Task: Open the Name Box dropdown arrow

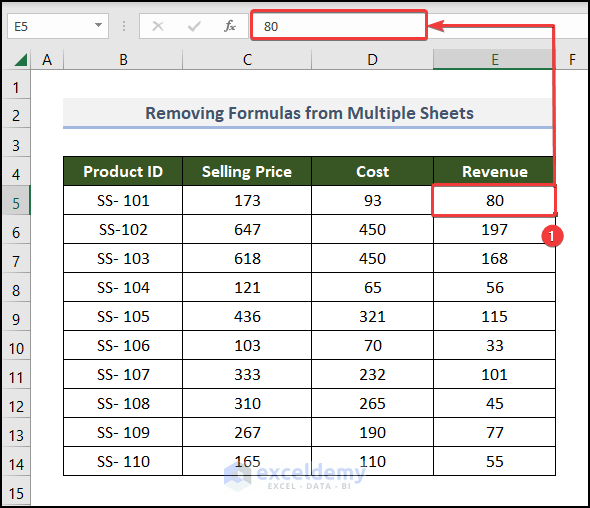Action: (x=98, y=26)
